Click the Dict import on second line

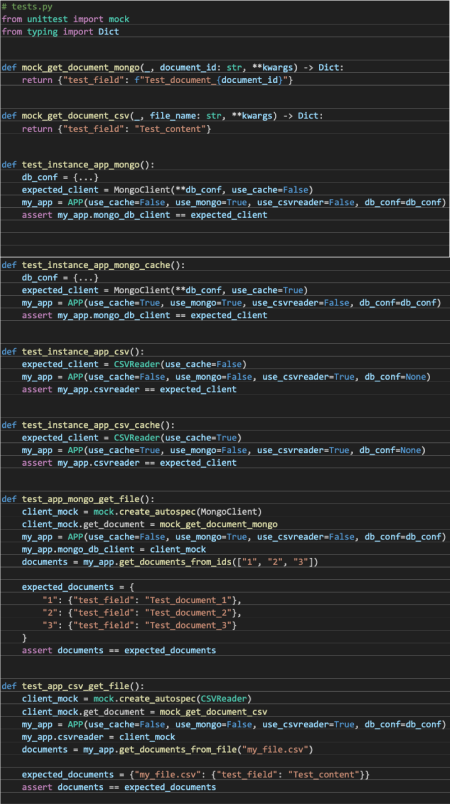(x=109, y=31)
